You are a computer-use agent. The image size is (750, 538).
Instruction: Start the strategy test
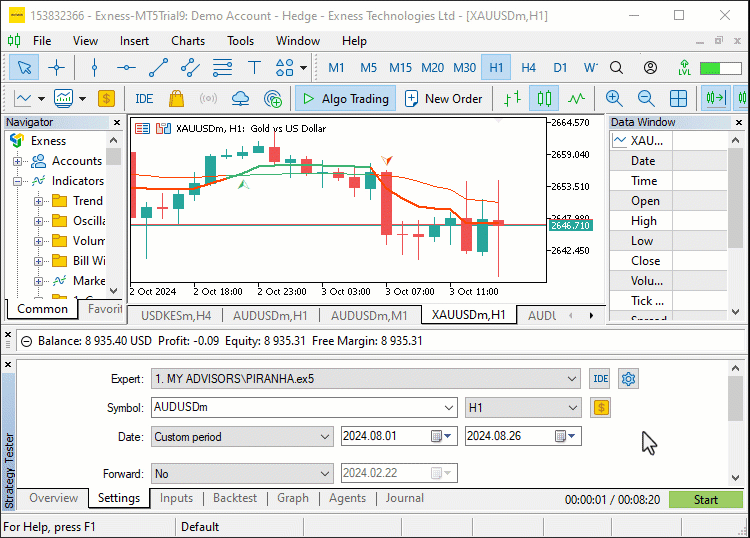pyautogui.click(x=706, y=500)
